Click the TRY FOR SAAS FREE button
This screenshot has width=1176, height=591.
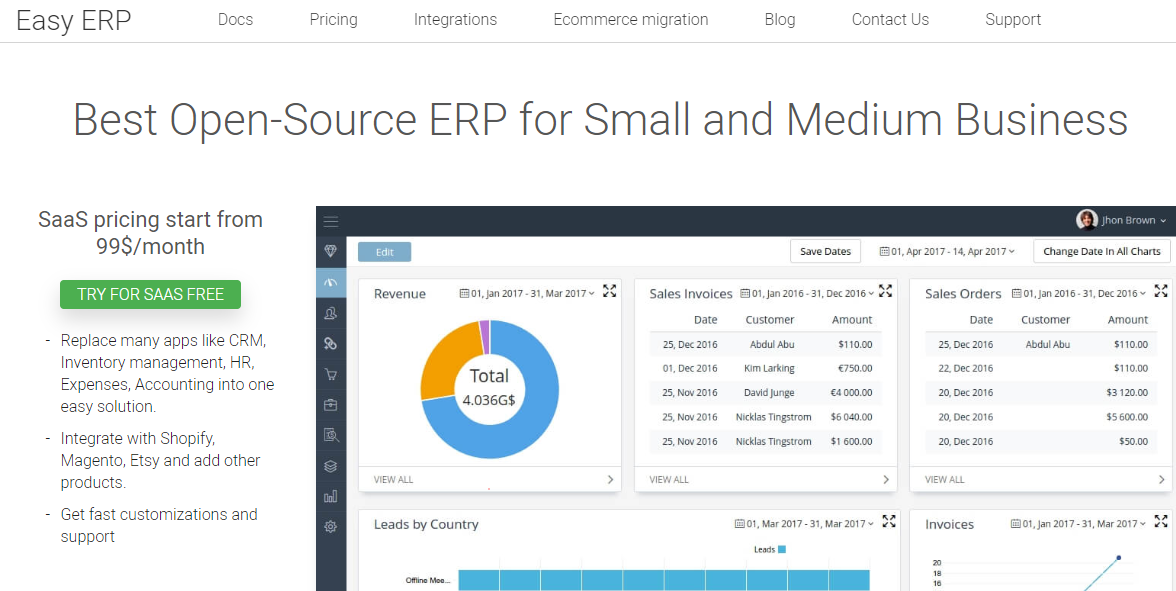point(150,294)
